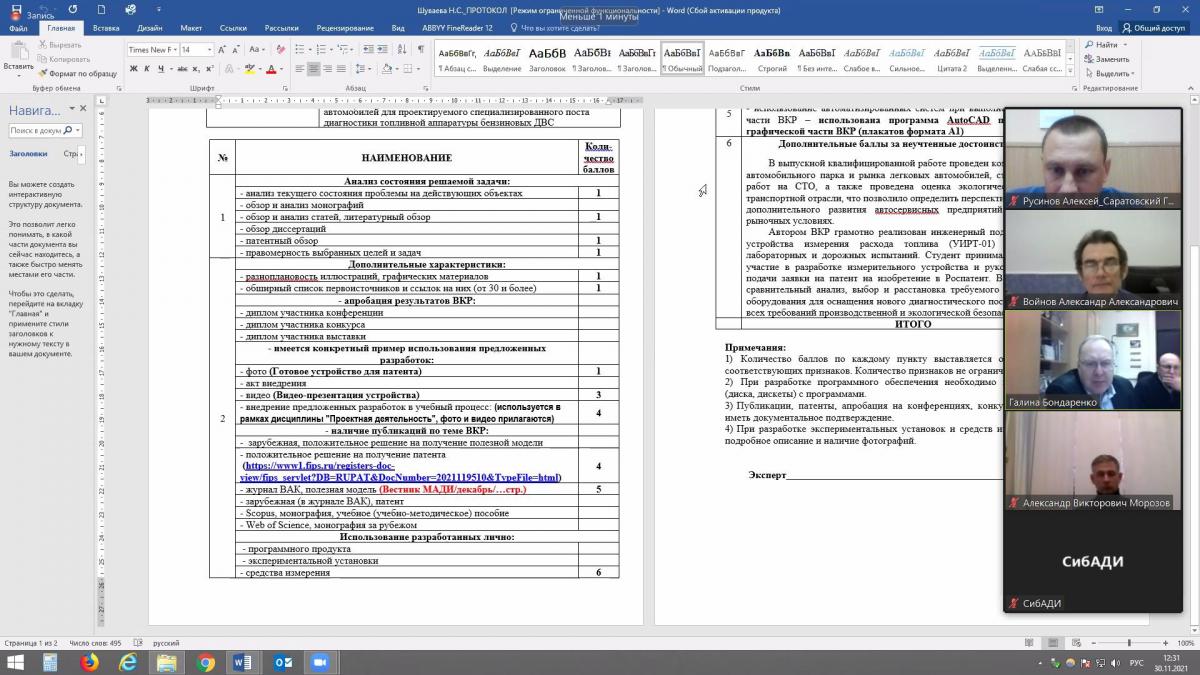Click red font color button

coord(272,68)
